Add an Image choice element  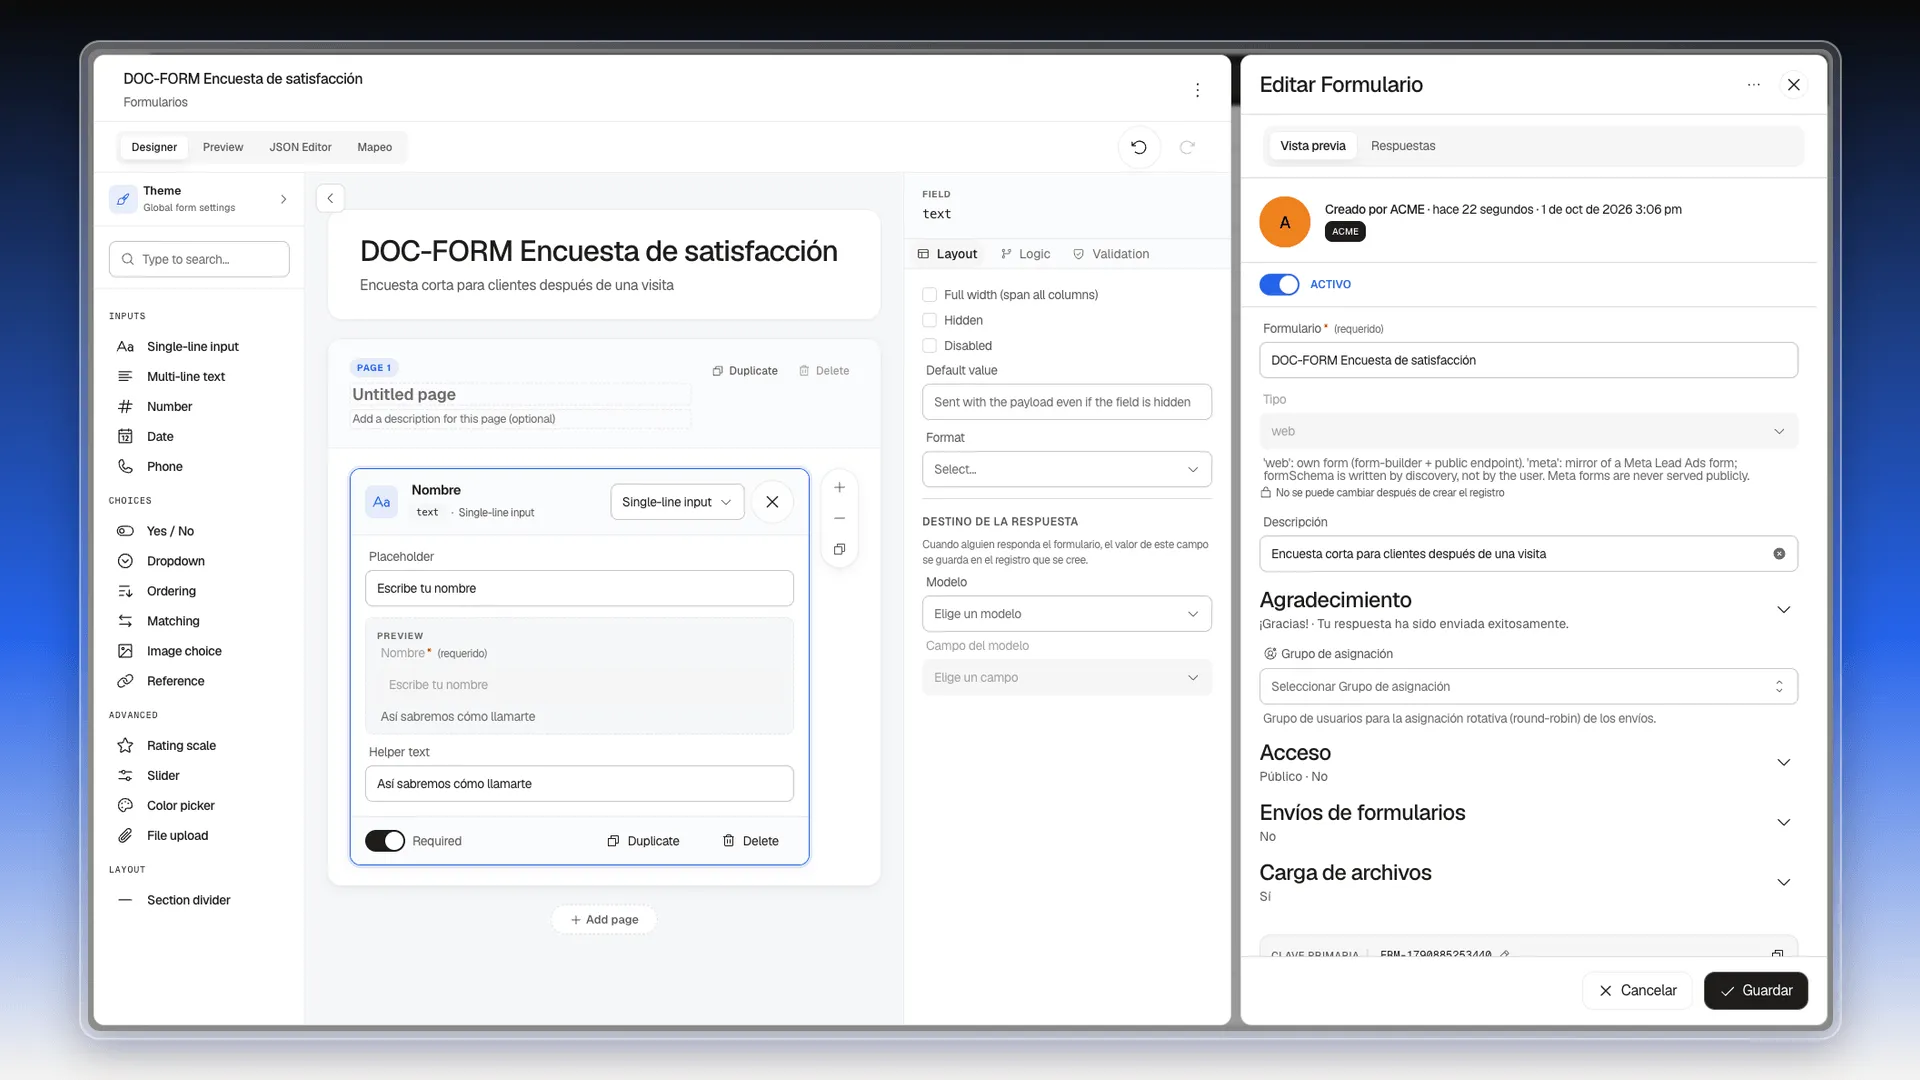coord(184,651)
